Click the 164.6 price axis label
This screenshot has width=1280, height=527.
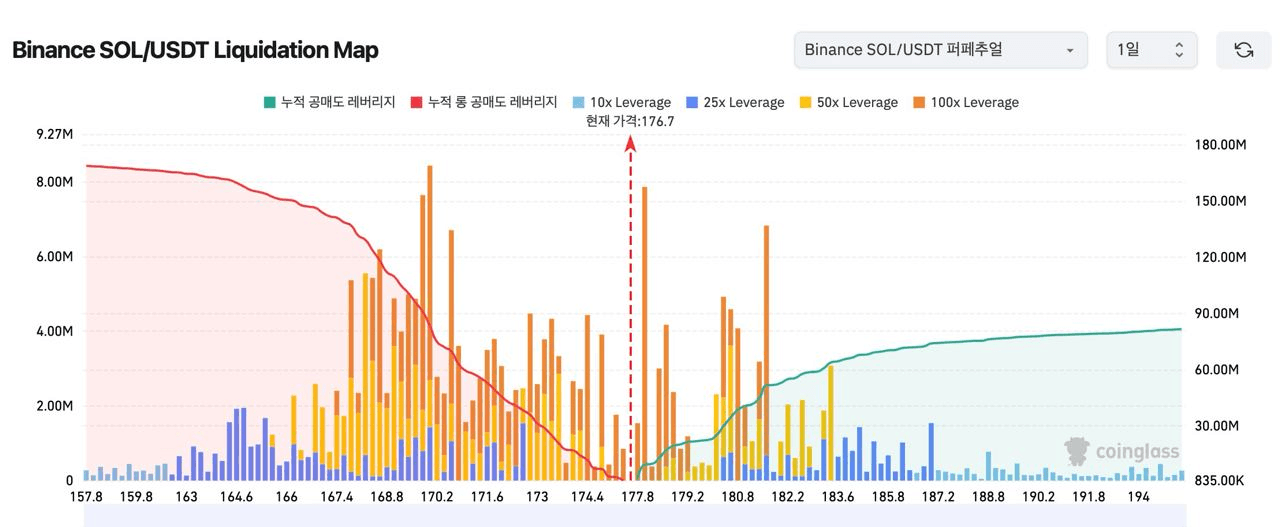click(x=236, y=497)
